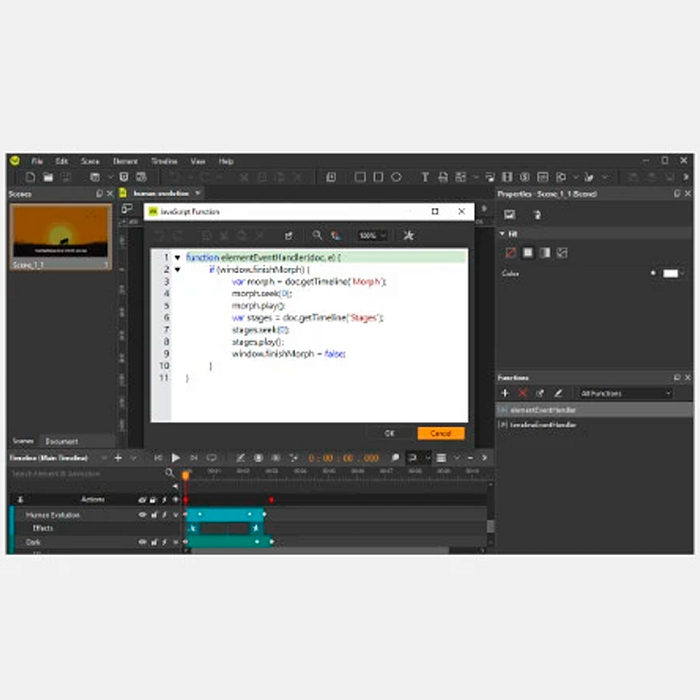
Task: Open the 100% zoom dropdown in editor
Action: pyautogui.click(x=373, y=235)
